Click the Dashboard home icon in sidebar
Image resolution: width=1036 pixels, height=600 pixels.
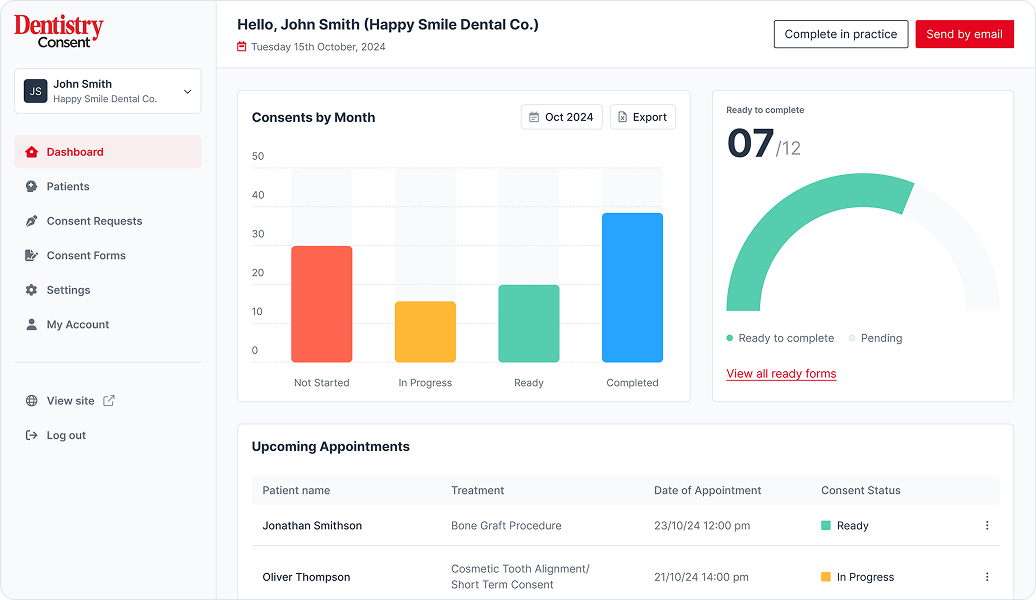click(x=31, y=152)
